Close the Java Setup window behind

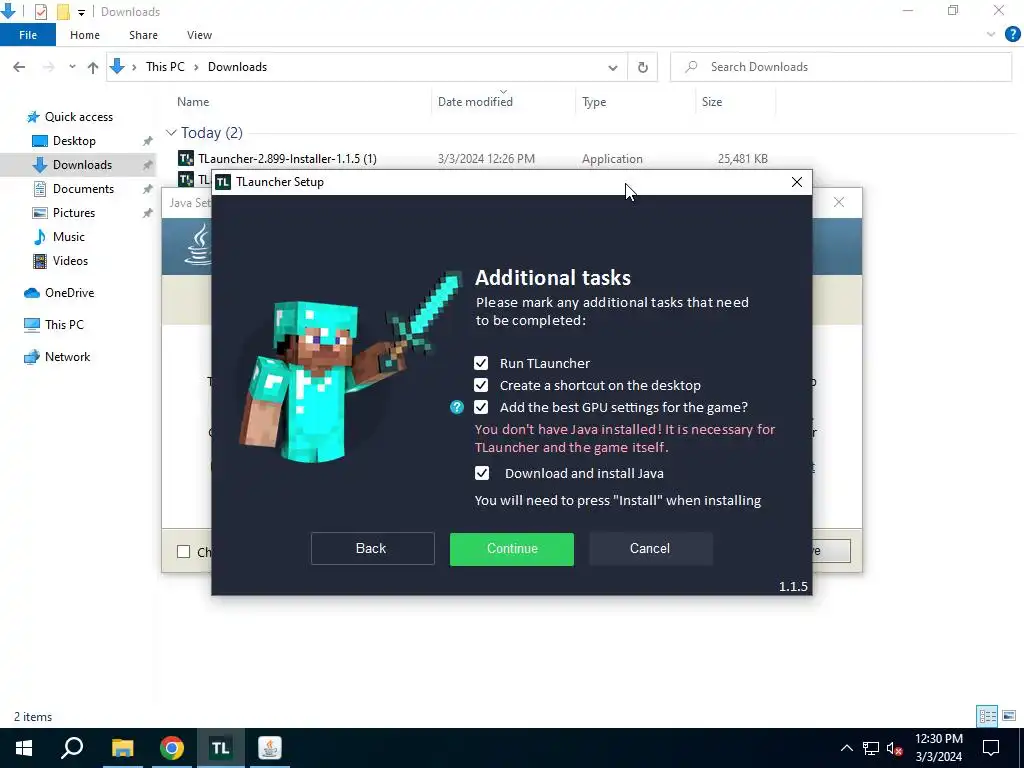click(x=839, y=202)
